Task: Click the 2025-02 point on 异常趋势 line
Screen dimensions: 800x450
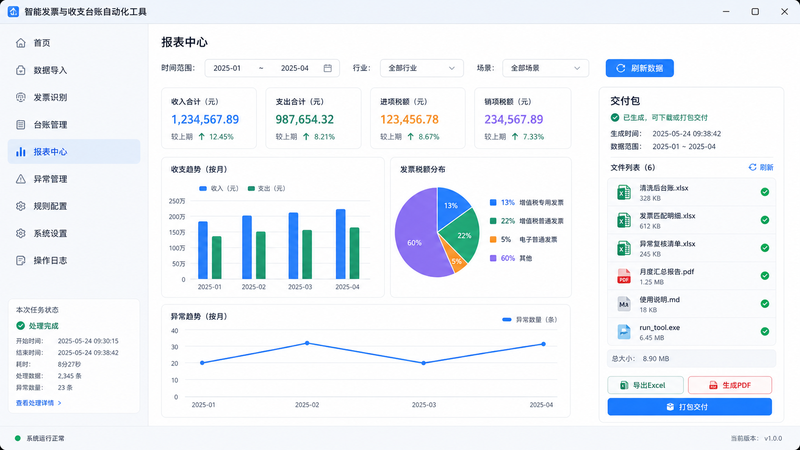Action: (307, 343)
